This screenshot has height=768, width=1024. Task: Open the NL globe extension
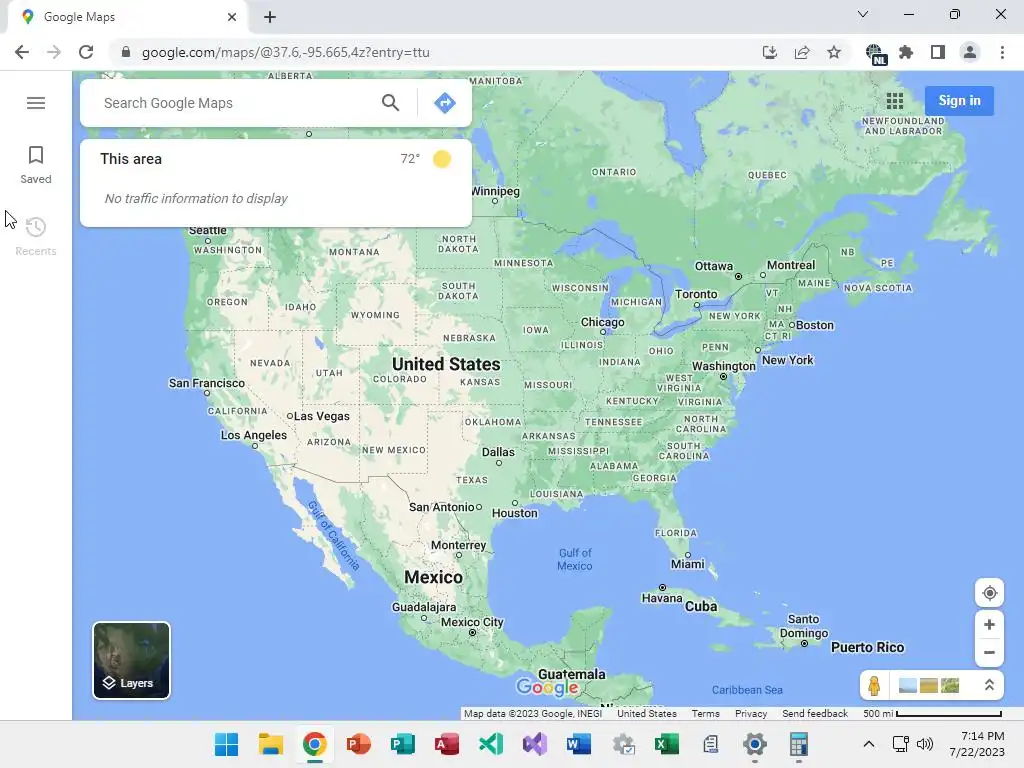pos(875,54)
